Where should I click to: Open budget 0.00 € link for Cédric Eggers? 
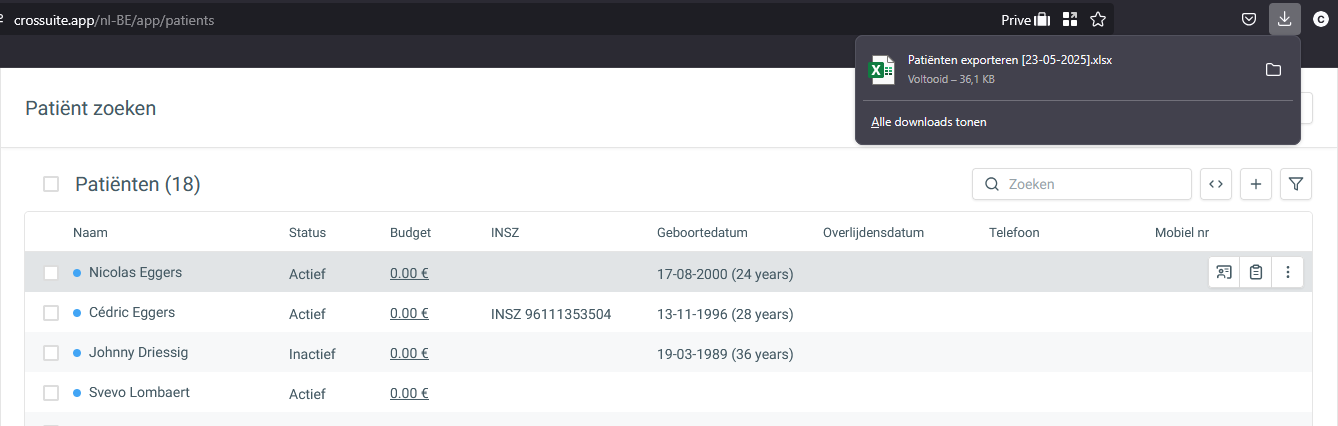pyautogui.click(x=409, y=313)
